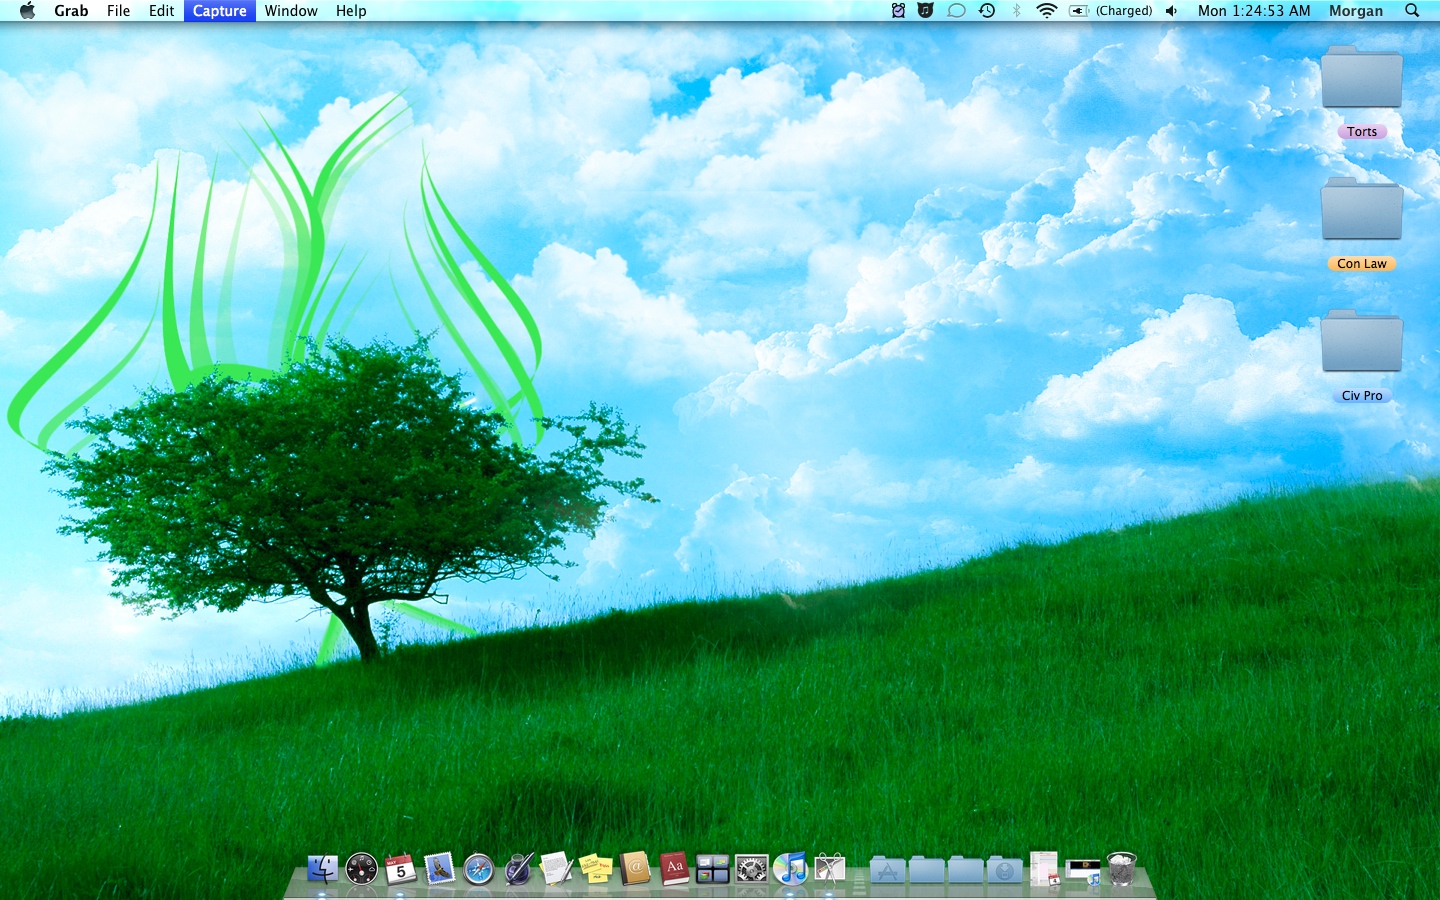Open the quill and inkwell Dock app
The height and width of the screenshot is (900, 1440).
point(518,869)
